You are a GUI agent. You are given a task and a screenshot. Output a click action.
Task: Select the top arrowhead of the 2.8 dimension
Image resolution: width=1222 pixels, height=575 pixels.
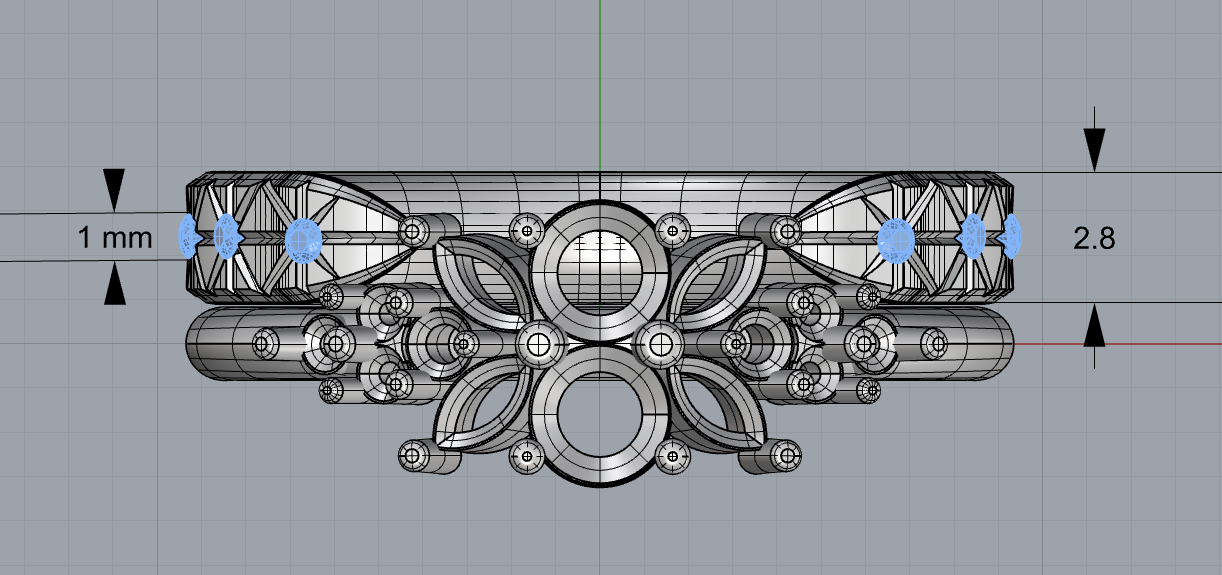click(1096, 149)
